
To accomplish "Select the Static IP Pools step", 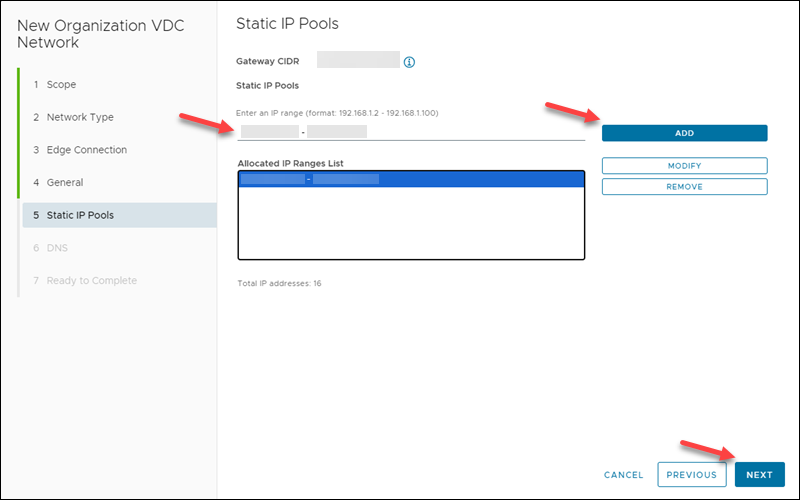I will (120, 215).
